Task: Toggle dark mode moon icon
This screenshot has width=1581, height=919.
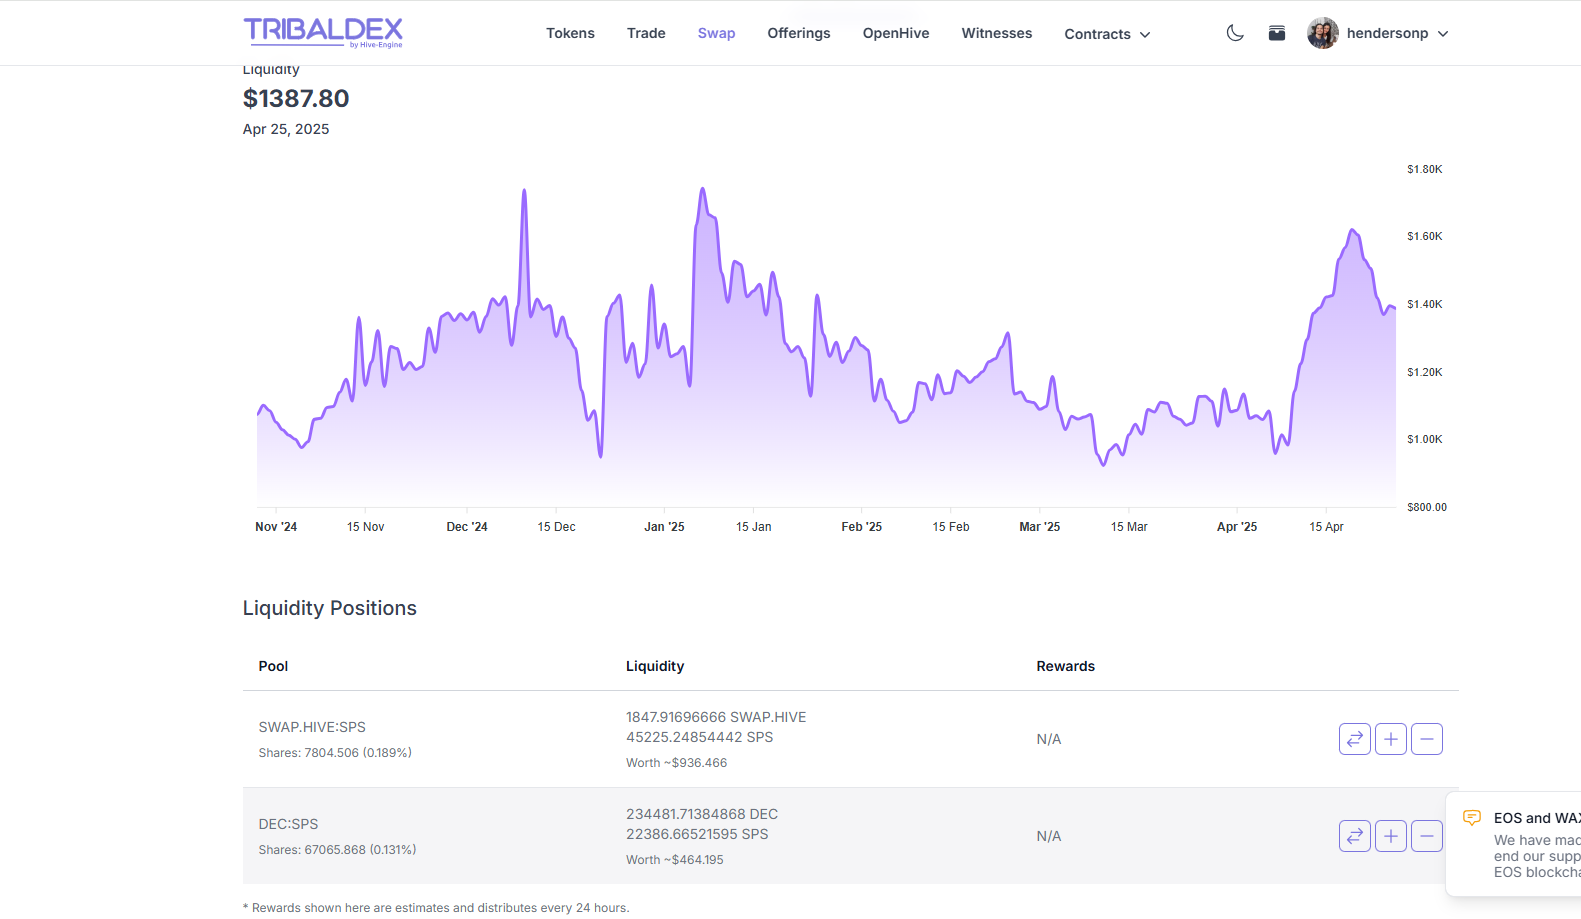Action: (x=1235, y=33)
